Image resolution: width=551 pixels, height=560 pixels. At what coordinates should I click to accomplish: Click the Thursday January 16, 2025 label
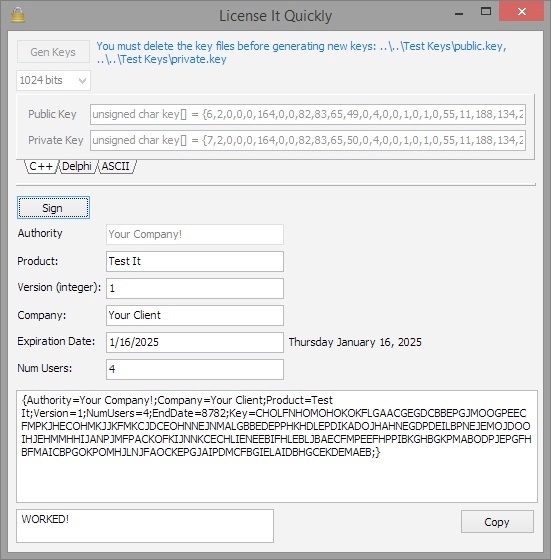click(x=355, y=342)
